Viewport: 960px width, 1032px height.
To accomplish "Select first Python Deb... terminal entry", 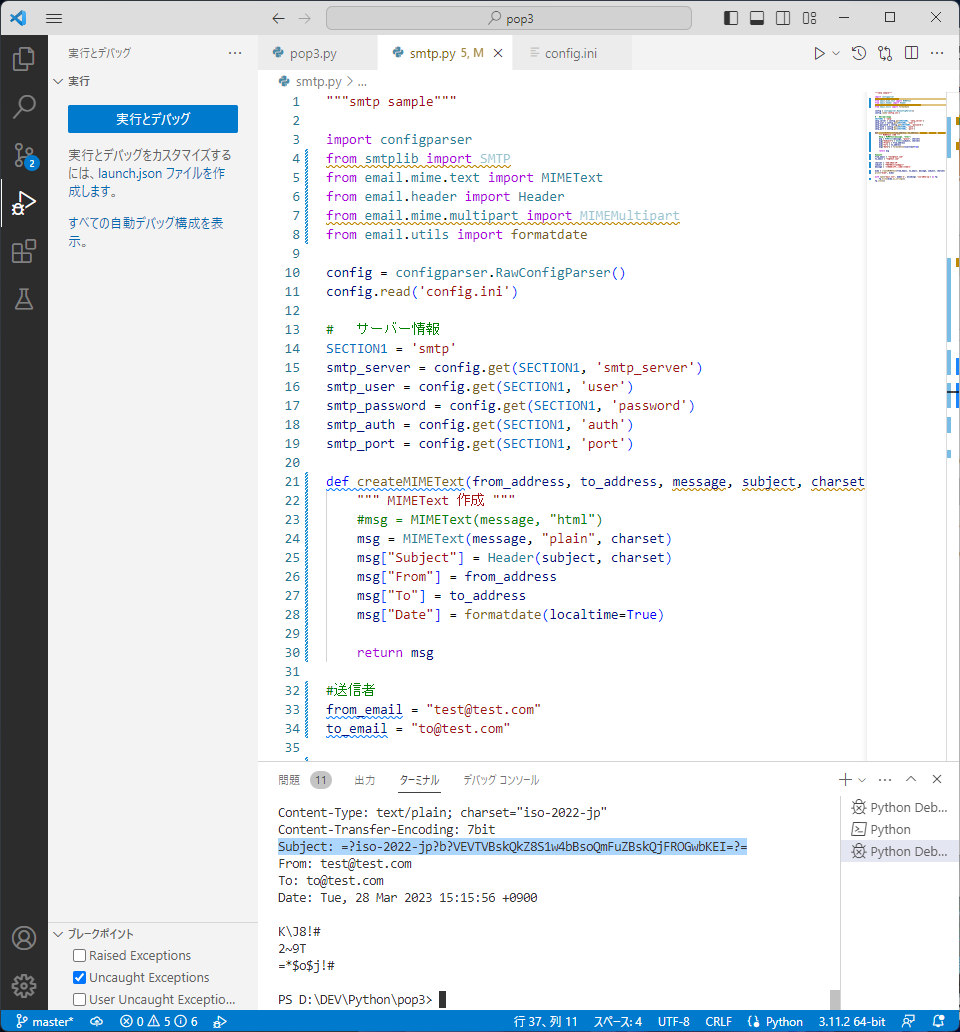I will 899,808.
